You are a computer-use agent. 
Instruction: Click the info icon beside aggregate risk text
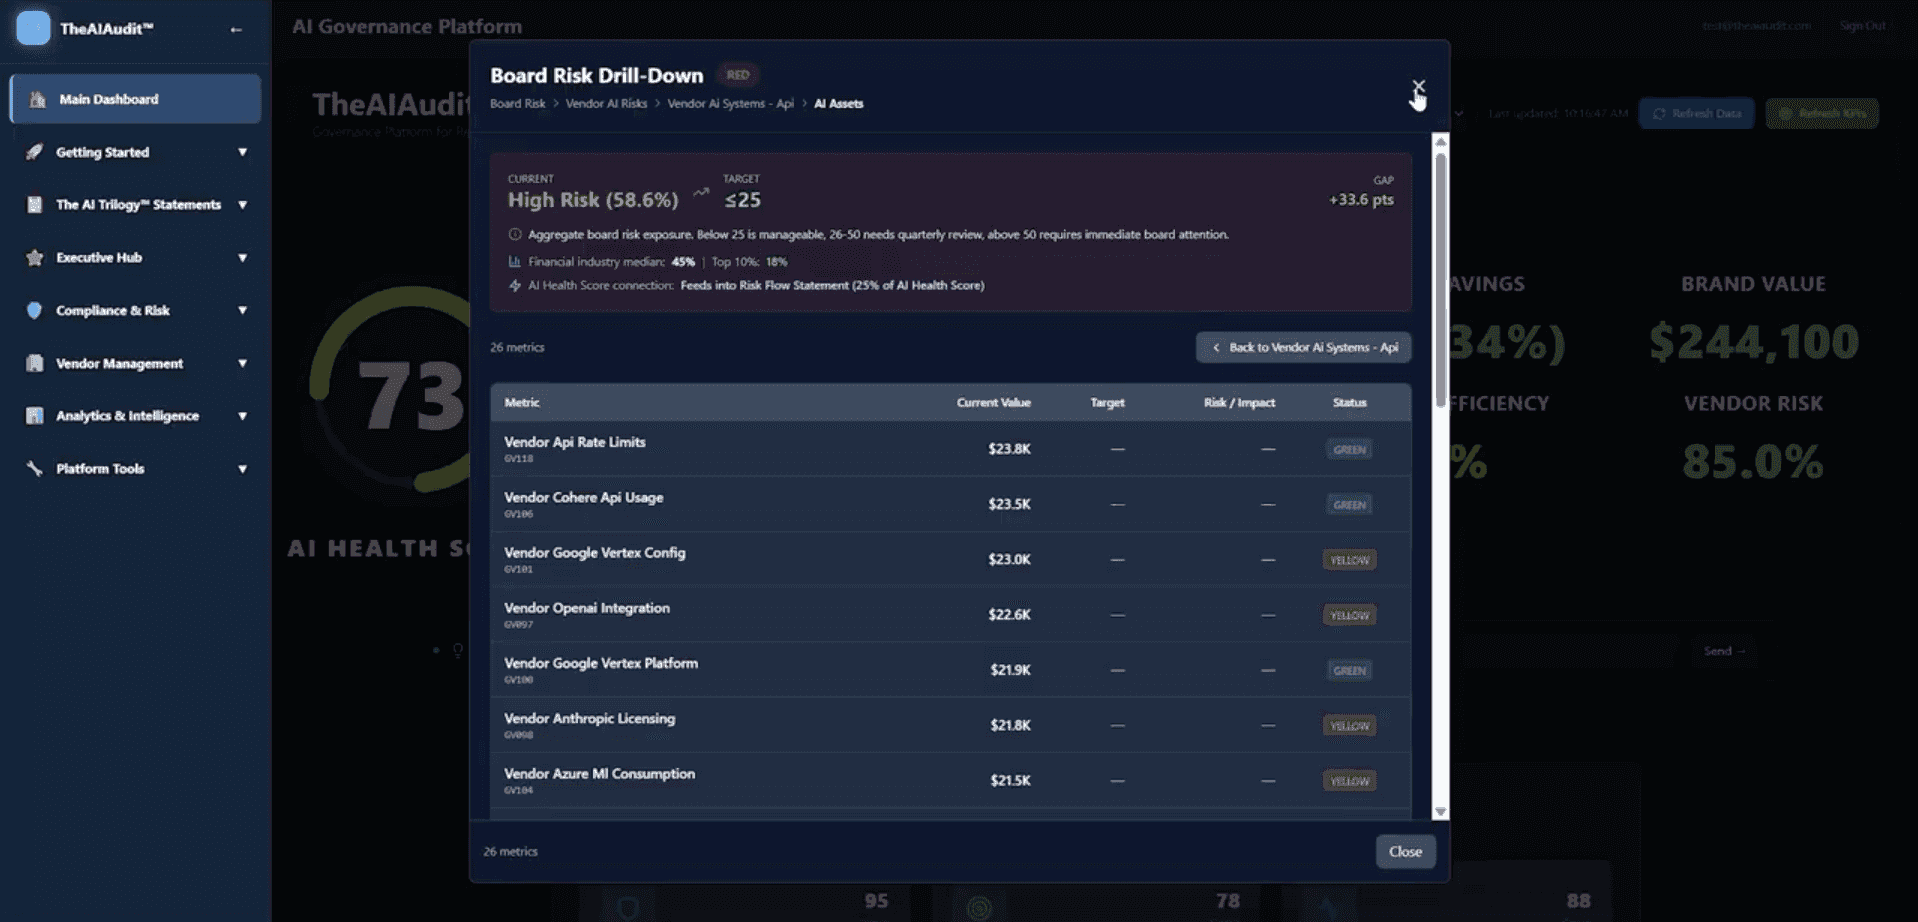point(515,234)
